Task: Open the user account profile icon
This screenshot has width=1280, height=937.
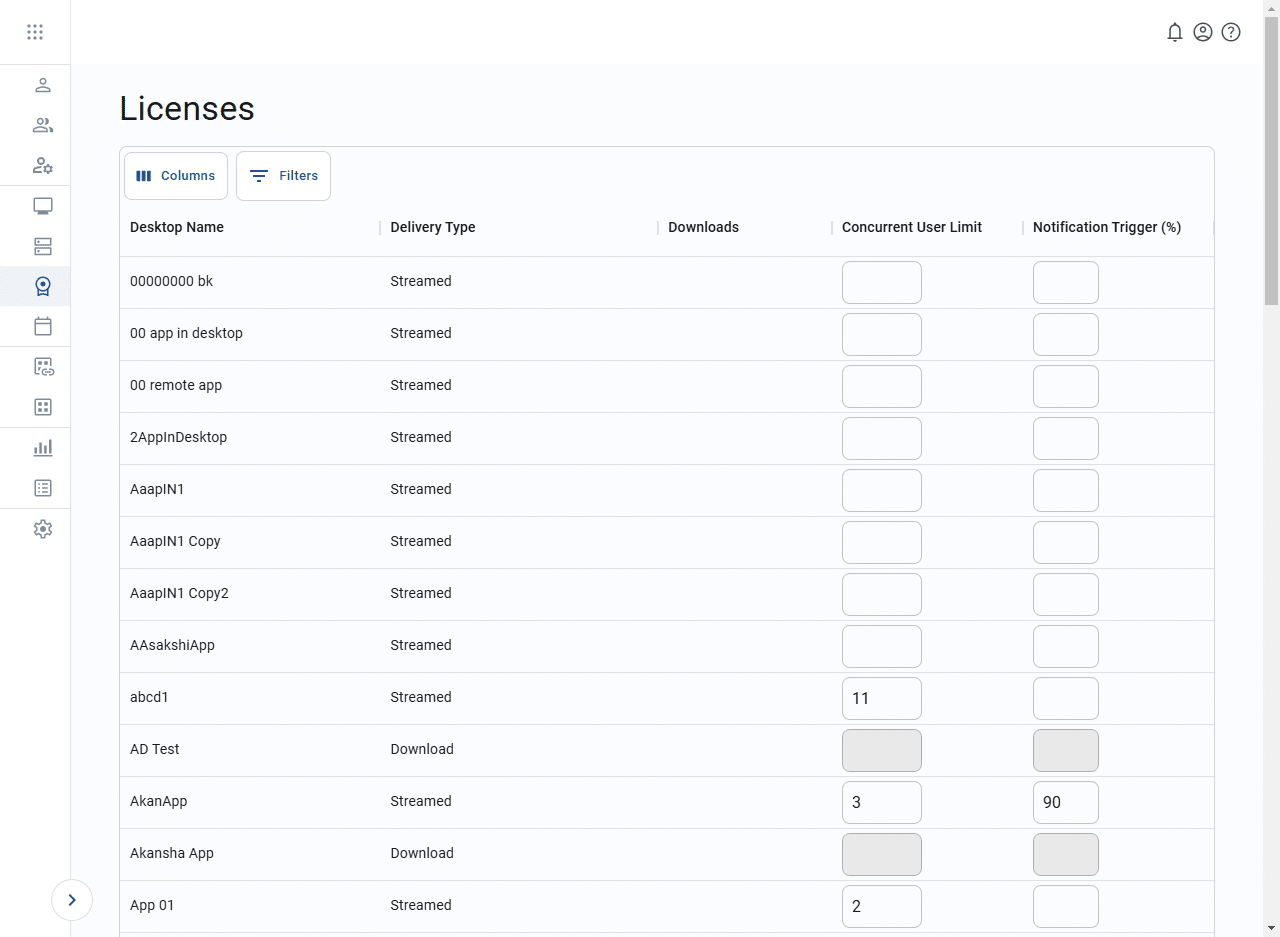Action: pyautogui.click(x=1203, y=32)
